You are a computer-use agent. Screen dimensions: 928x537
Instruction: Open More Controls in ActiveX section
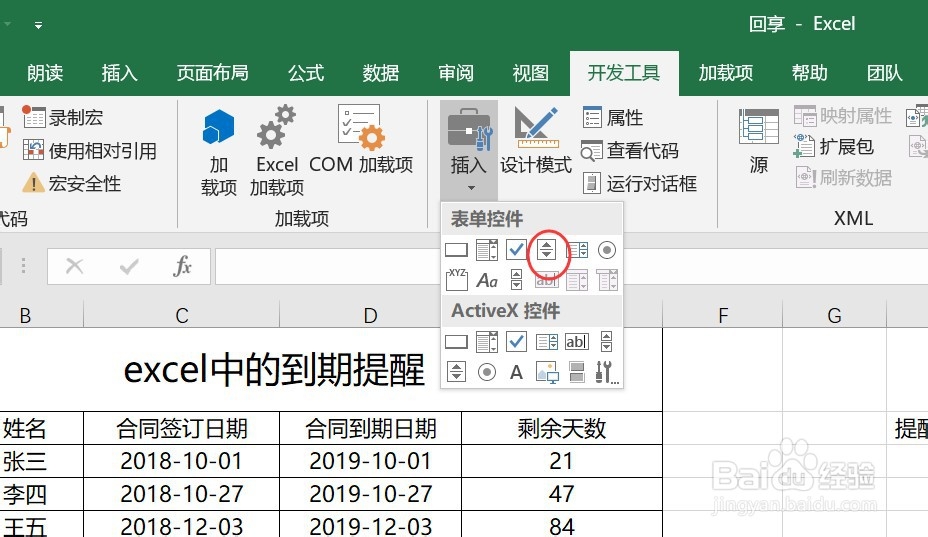pyautogui.click(x=607, y=372)
